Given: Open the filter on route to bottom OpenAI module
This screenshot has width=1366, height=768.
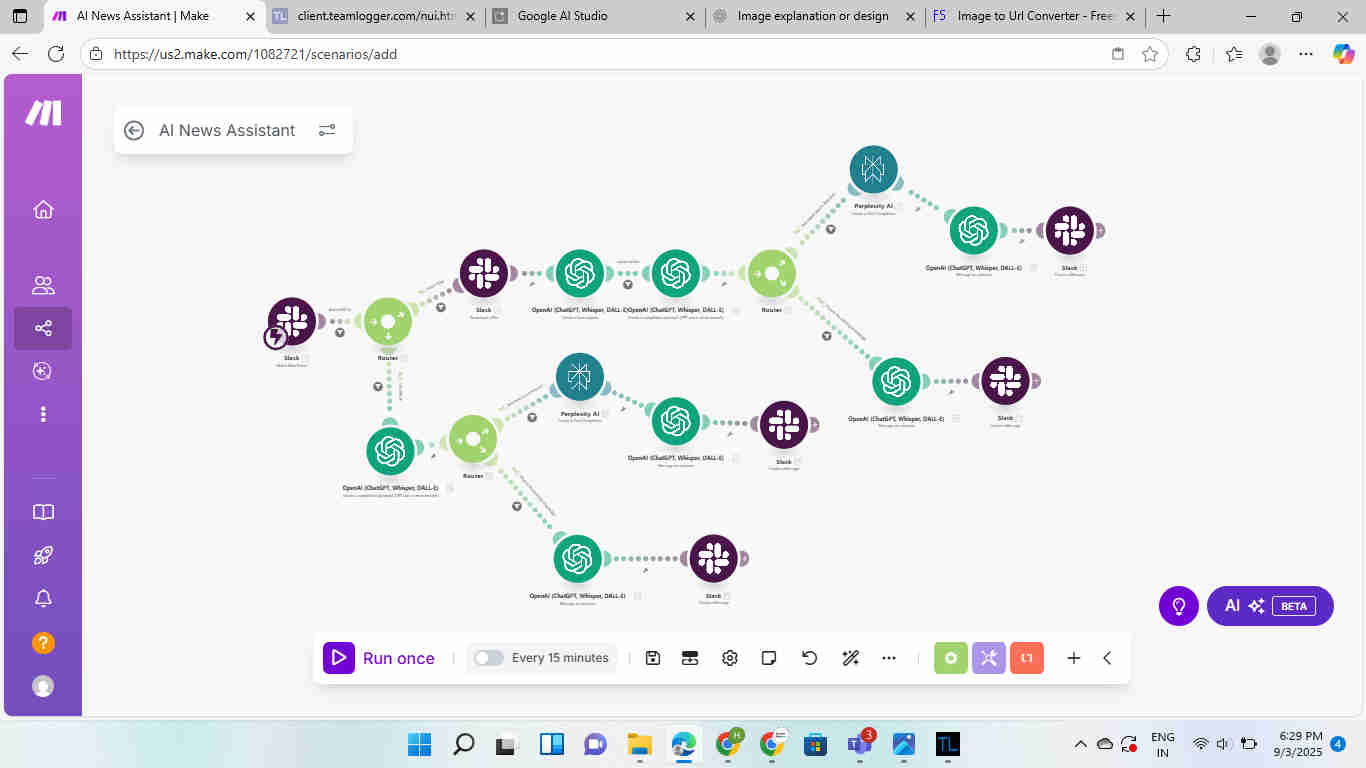Looking at the screenshot, I should pyautogui.click(x=517, y=506).
